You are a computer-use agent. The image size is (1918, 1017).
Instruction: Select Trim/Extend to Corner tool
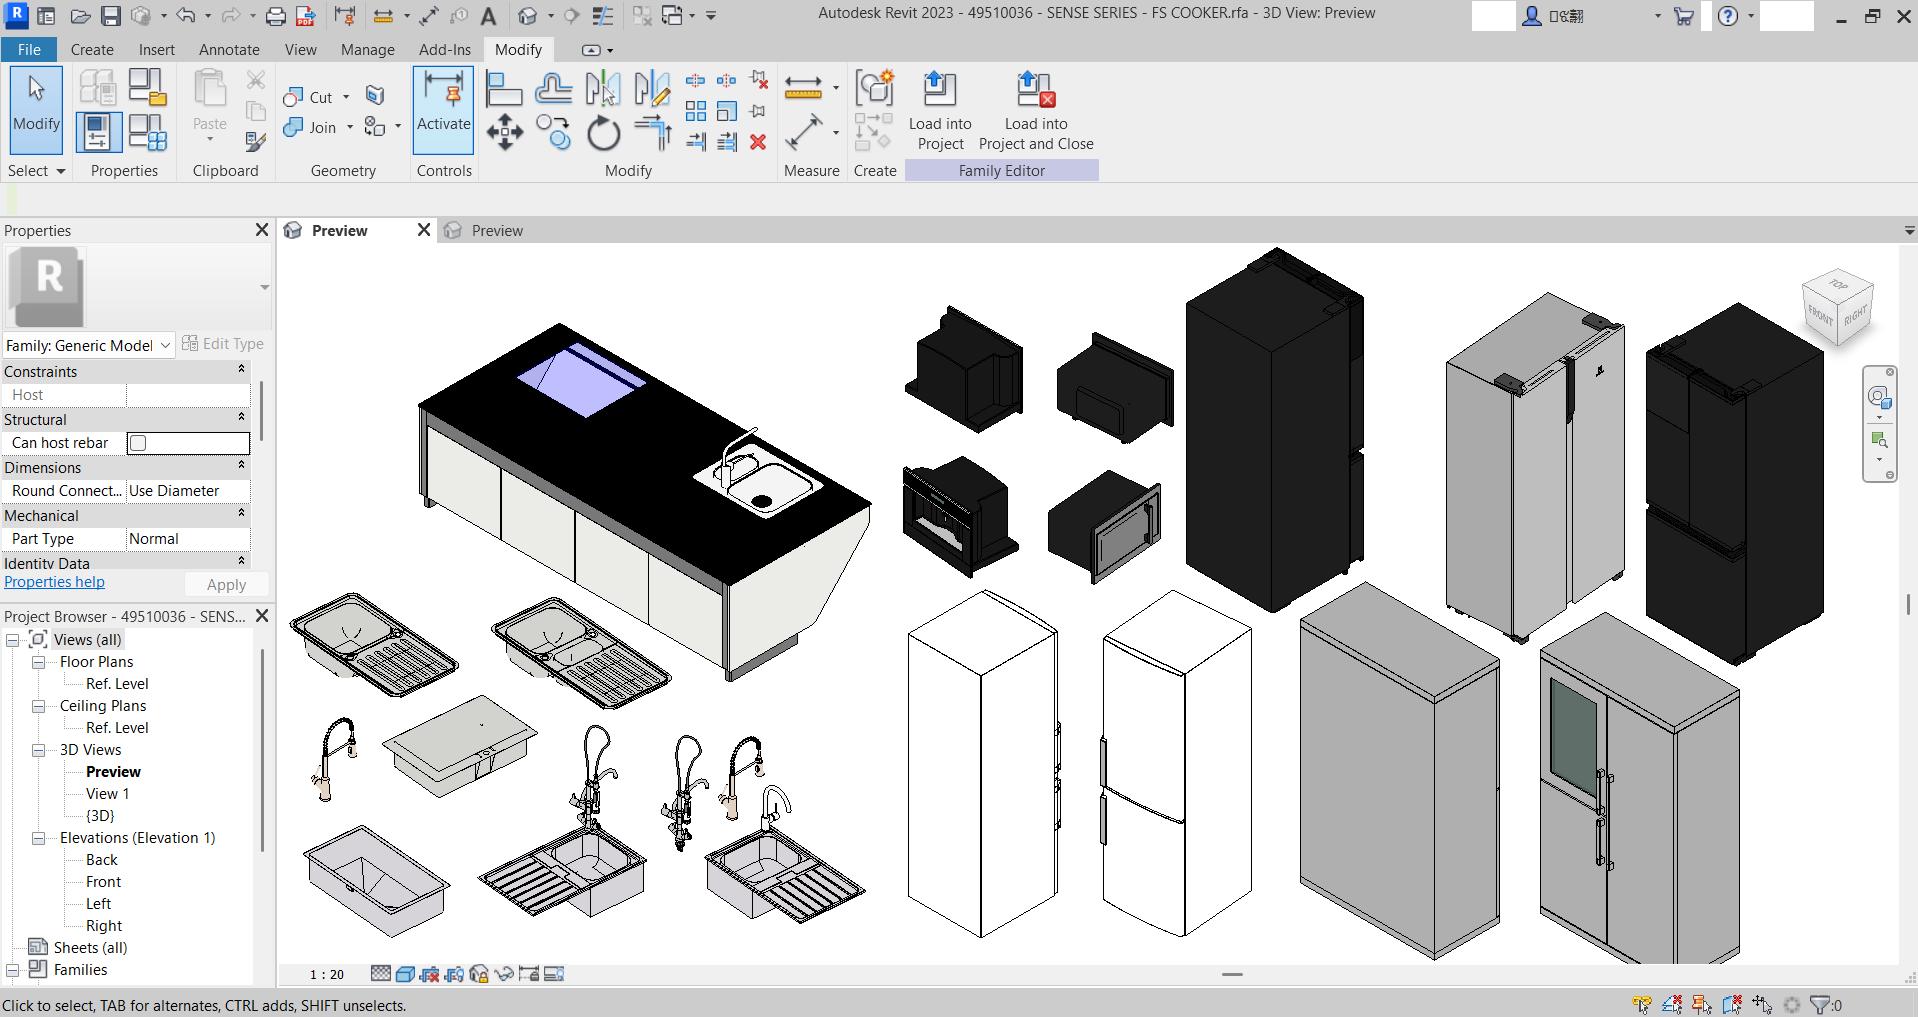[652, 133]
